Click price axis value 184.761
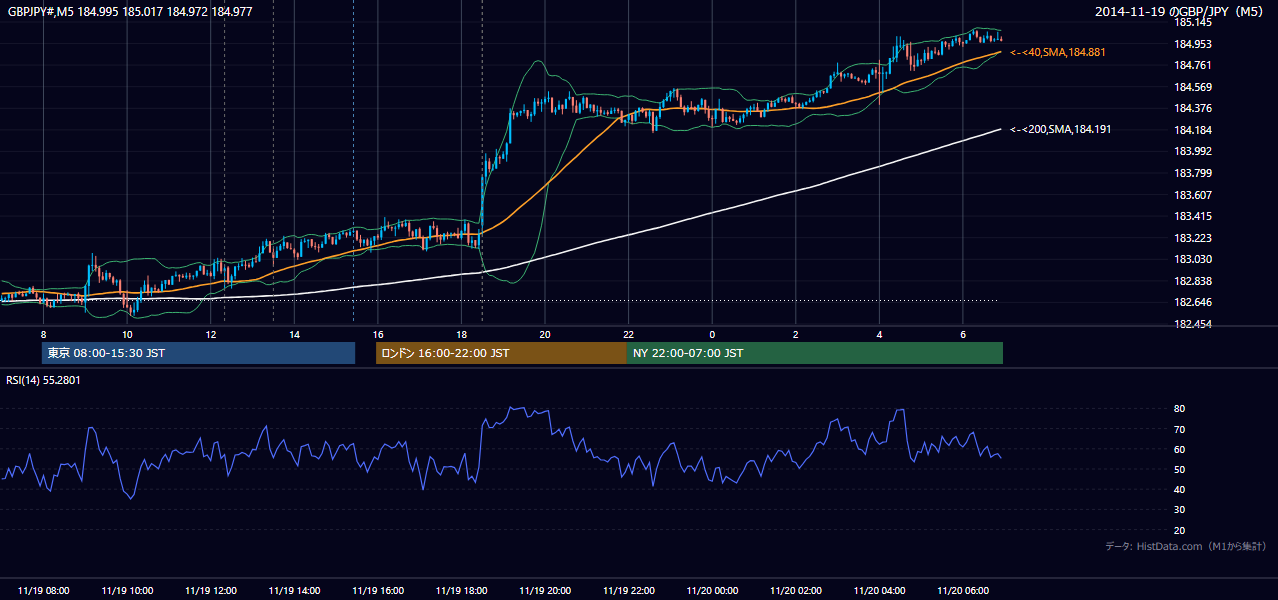Screen dimensions: 1278x600 click(x=1193, y=66)
